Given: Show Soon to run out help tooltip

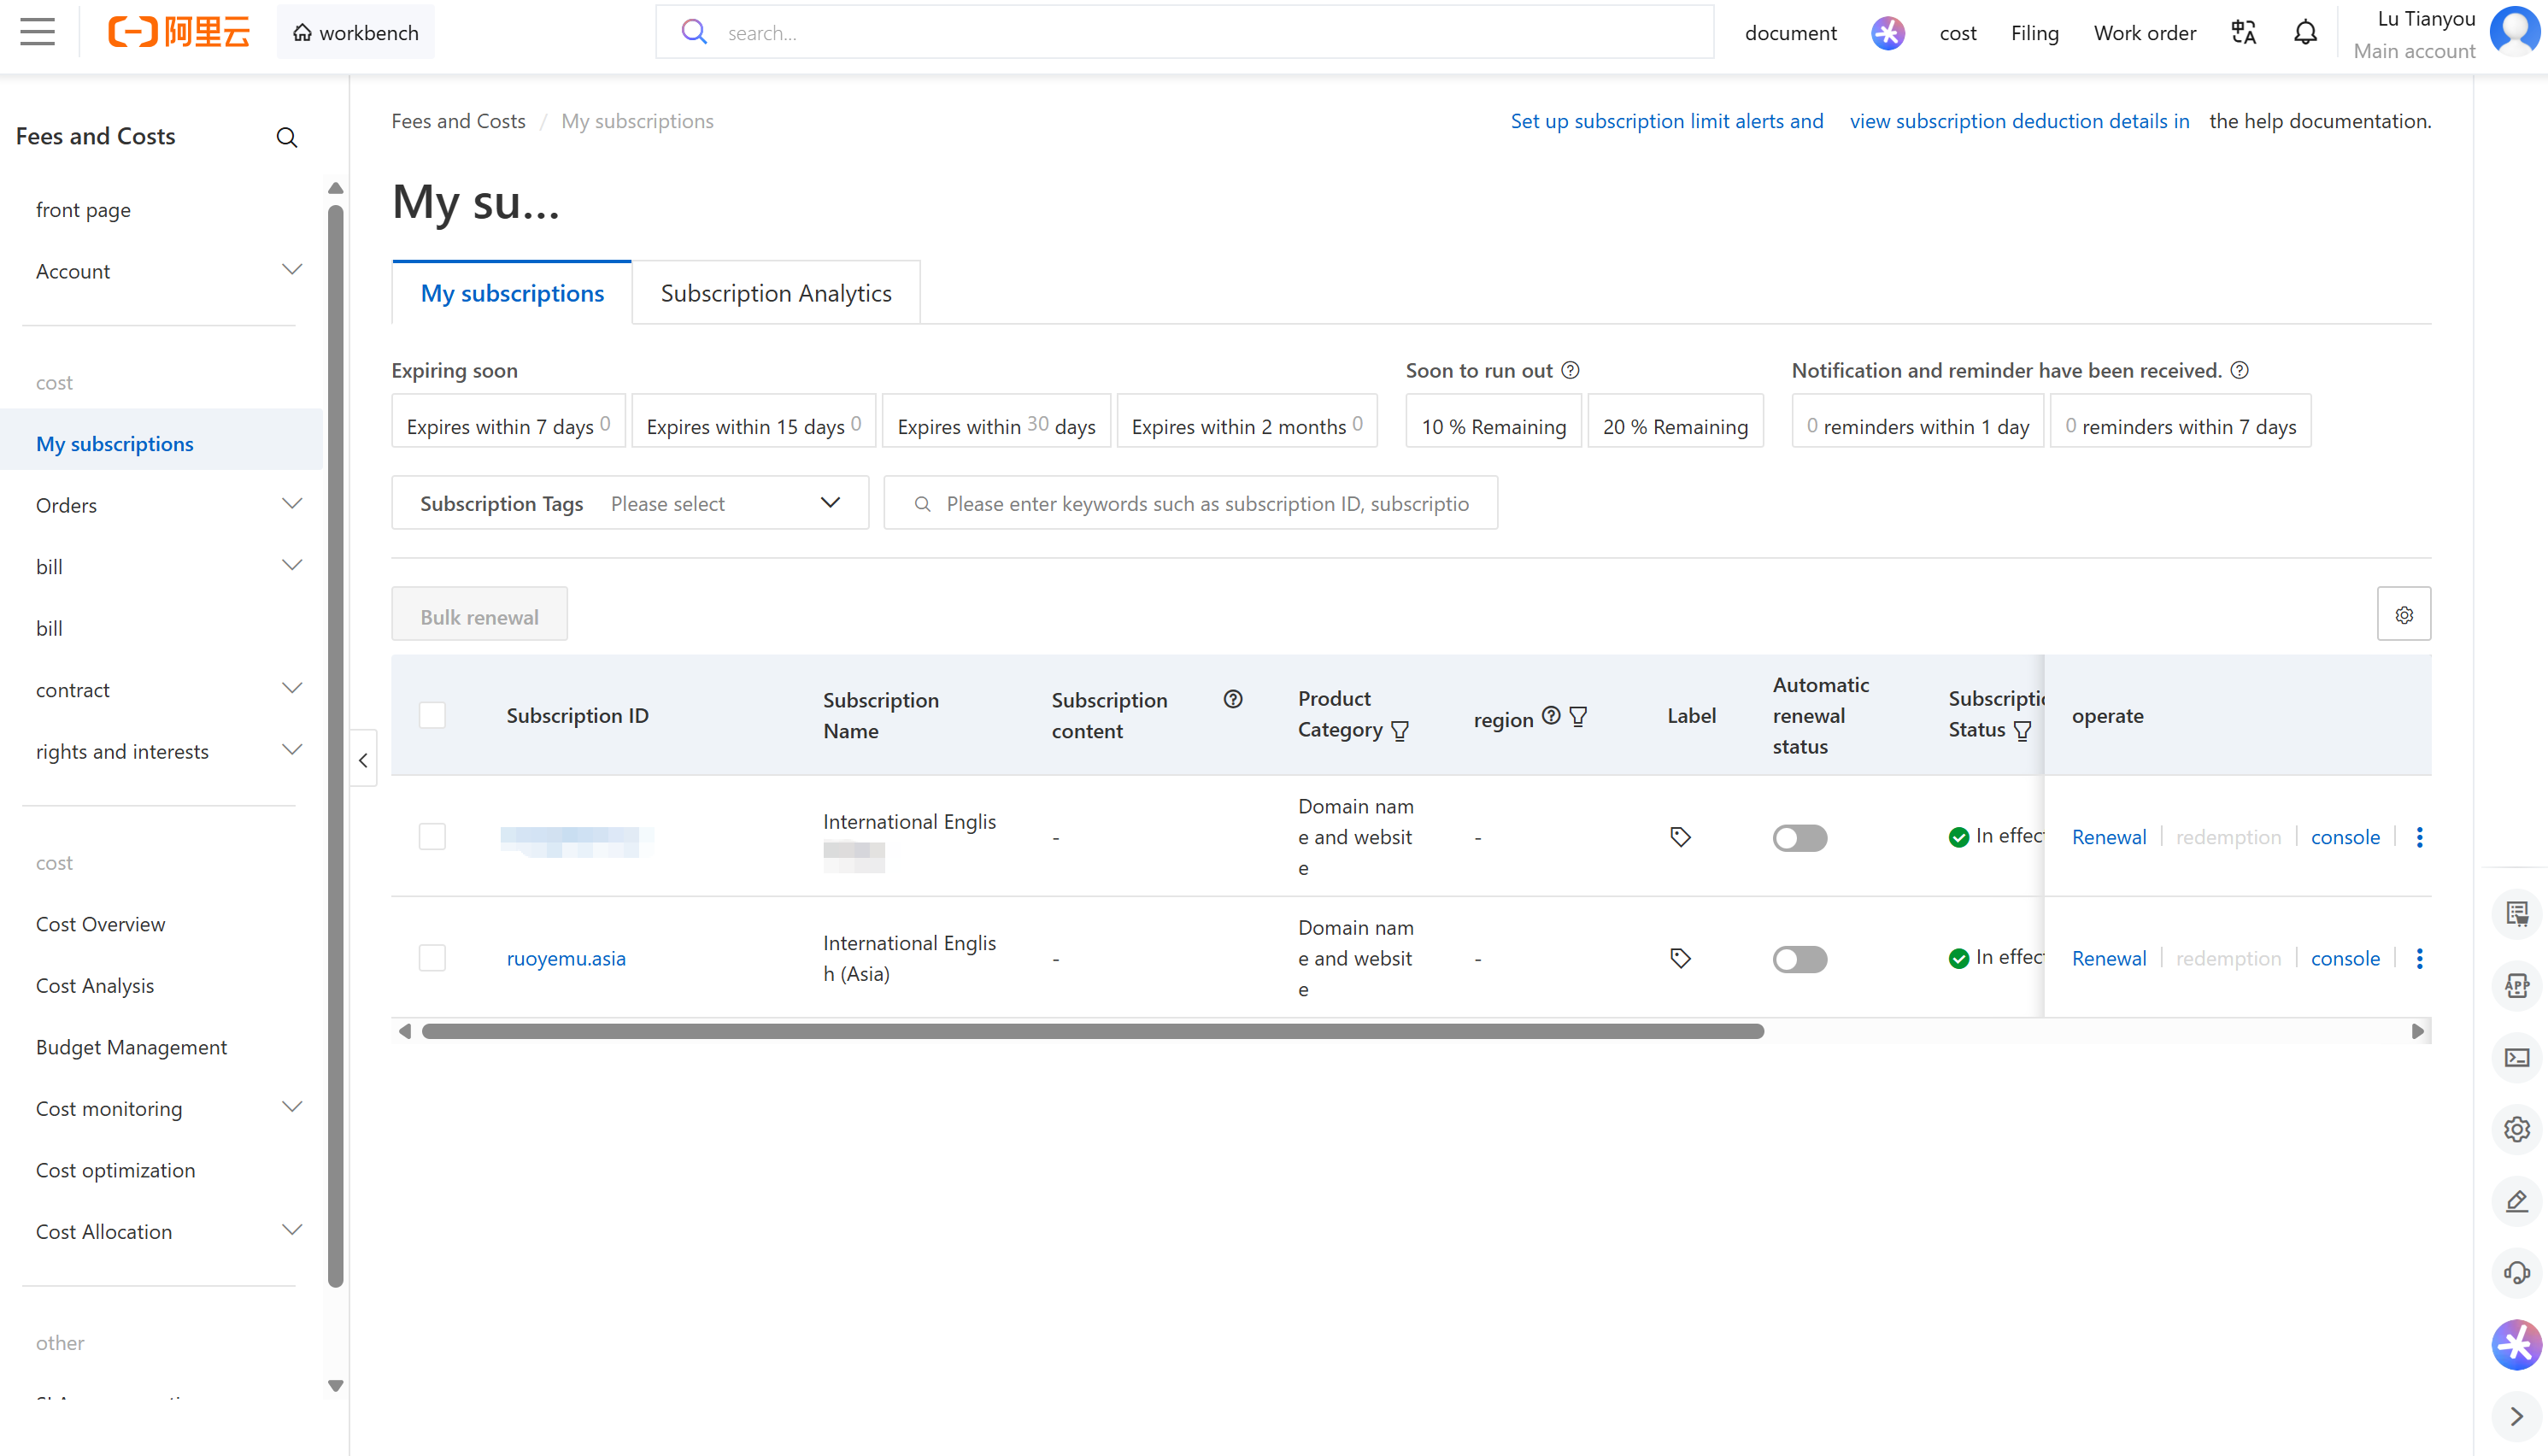Looking at the screenshot, I should [1570, 370].
